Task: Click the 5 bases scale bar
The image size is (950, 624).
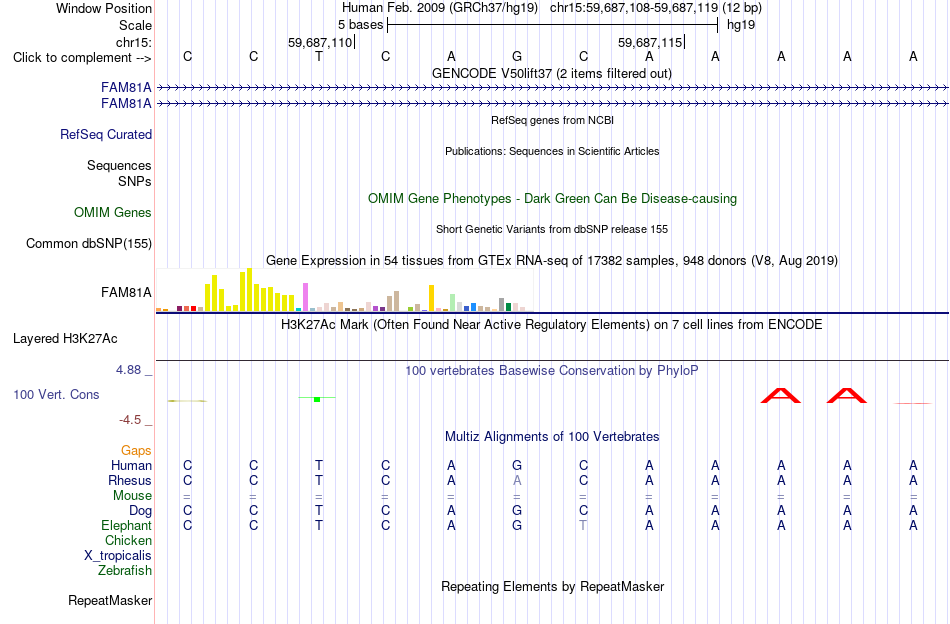Action: point(552,25)
